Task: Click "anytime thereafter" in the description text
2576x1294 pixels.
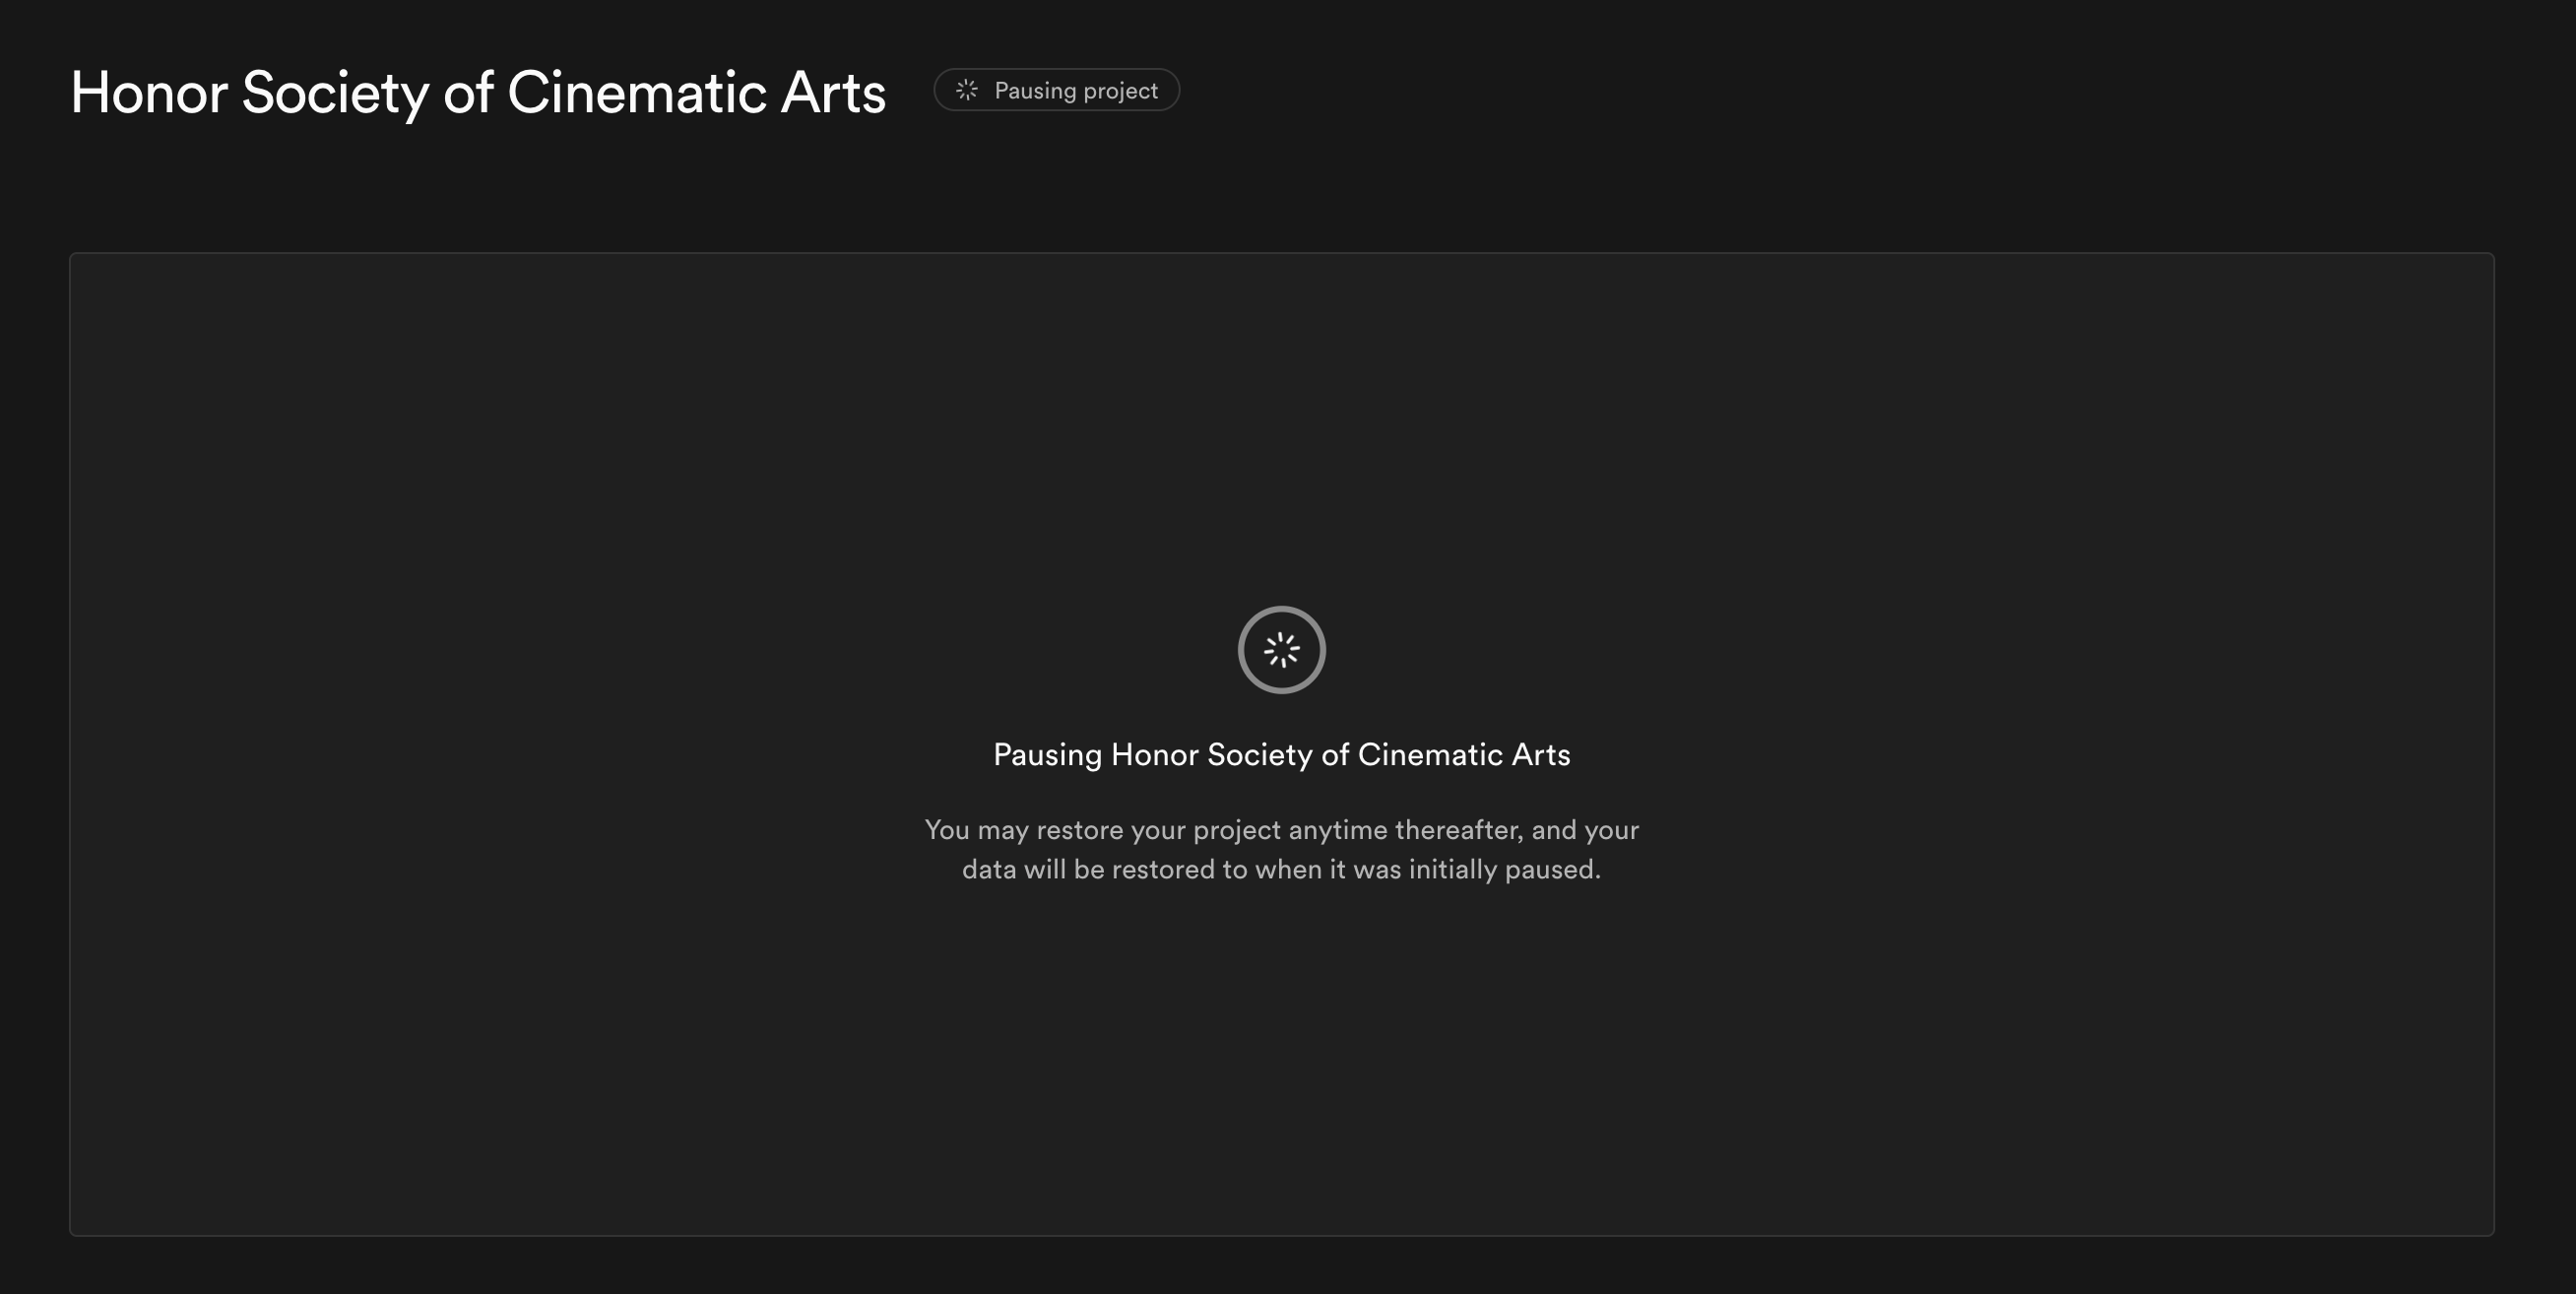Action: pos(1405,830)
